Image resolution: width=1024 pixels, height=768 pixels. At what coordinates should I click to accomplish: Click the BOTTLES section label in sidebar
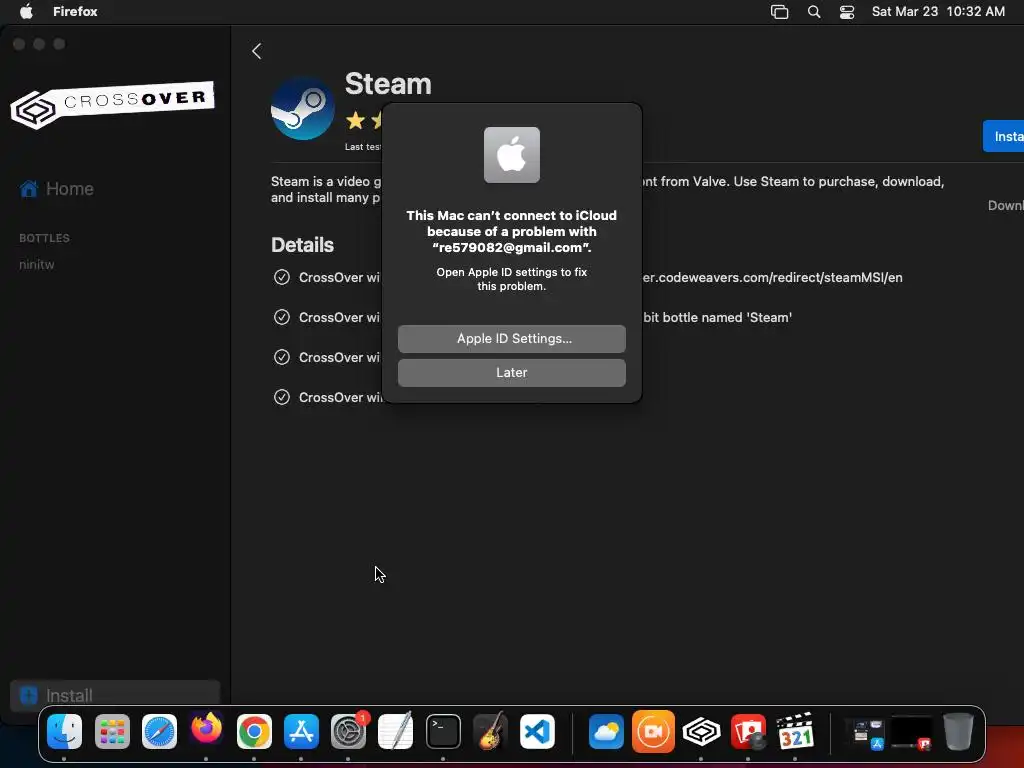click(44, 238)
